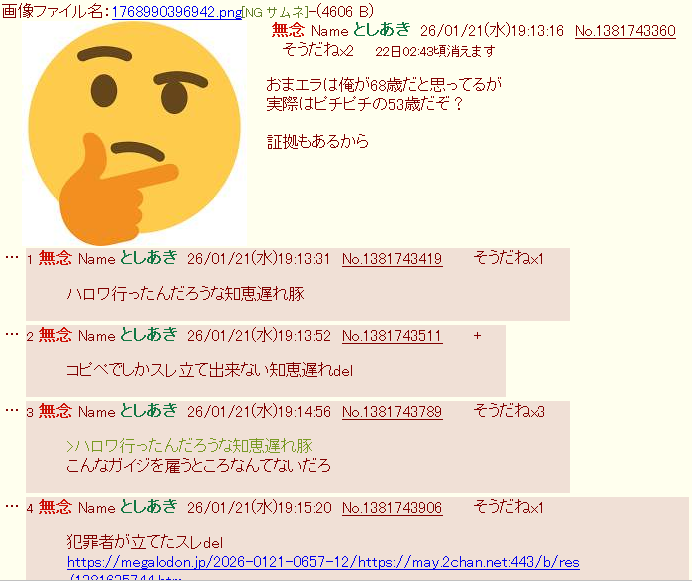Viewport: 692px width, 581px height.
Task: Open the megalodon.jp archive link
Action: 323,562
